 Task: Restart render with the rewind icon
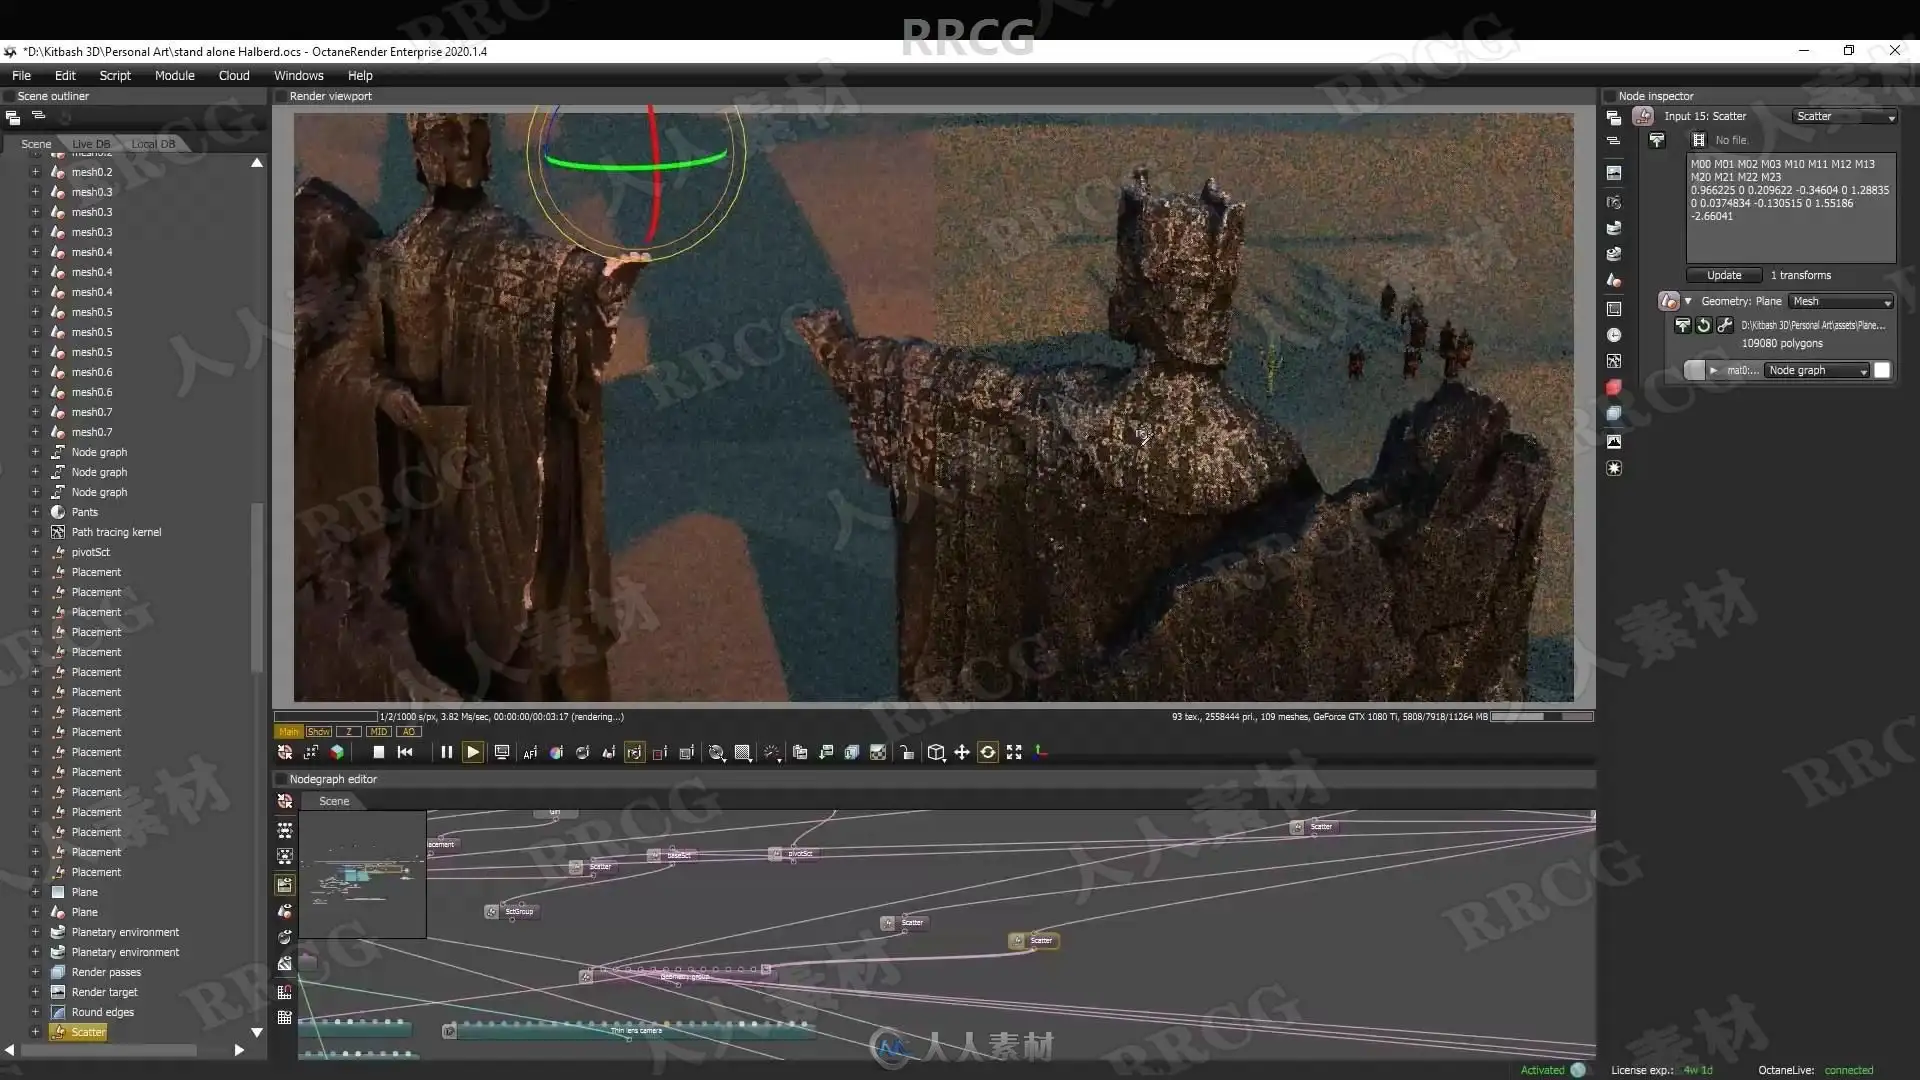coord(405,752)
